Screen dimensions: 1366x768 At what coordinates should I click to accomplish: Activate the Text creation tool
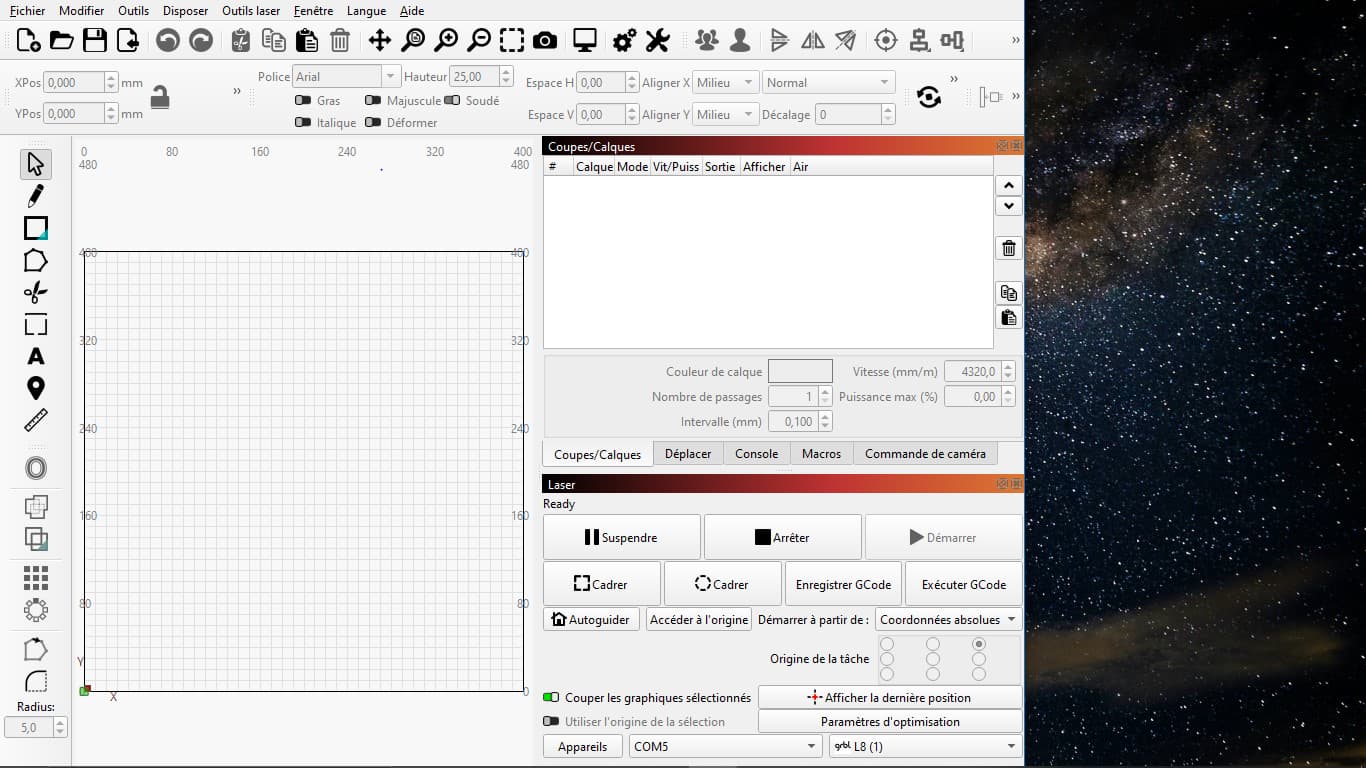(36, 356)
